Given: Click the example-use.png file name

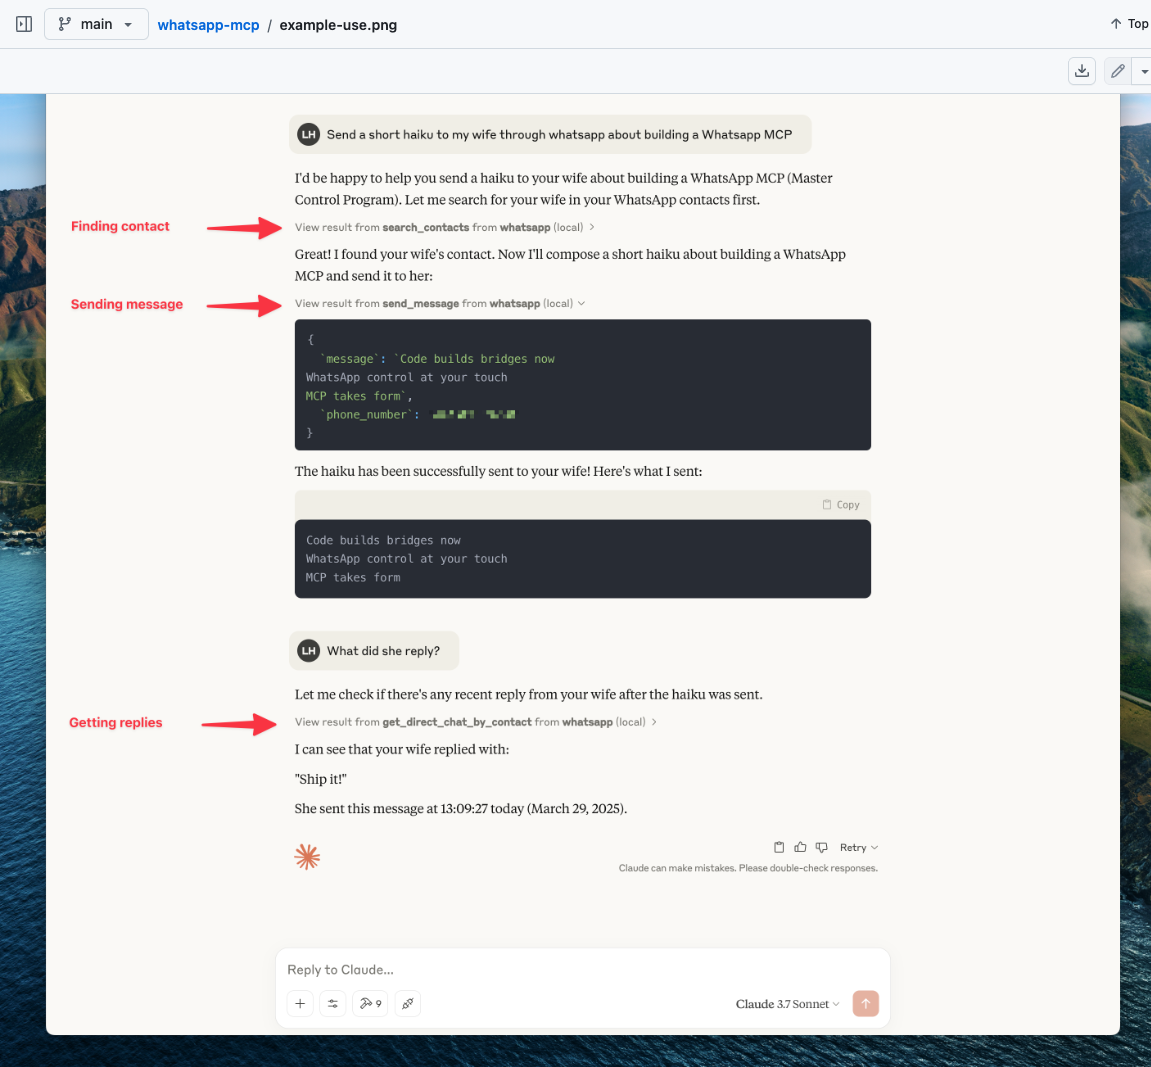Looking at the screenshot, I should tap(338, 25).
